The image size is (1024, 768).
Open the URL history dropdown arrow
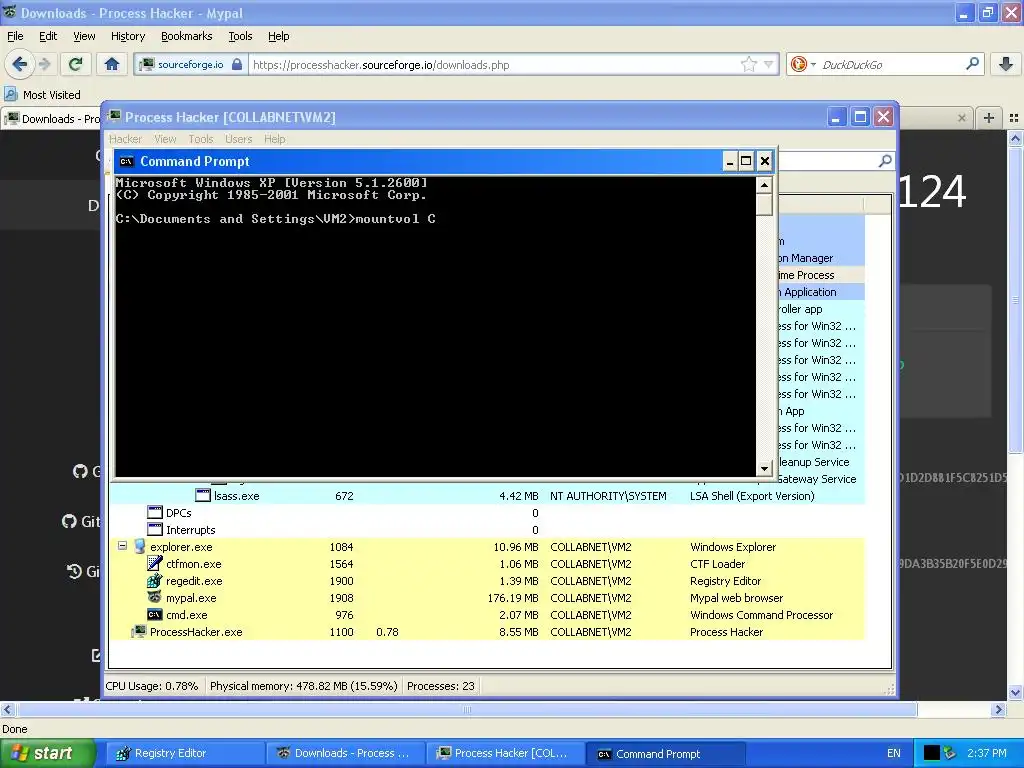(x=769, y=64)
